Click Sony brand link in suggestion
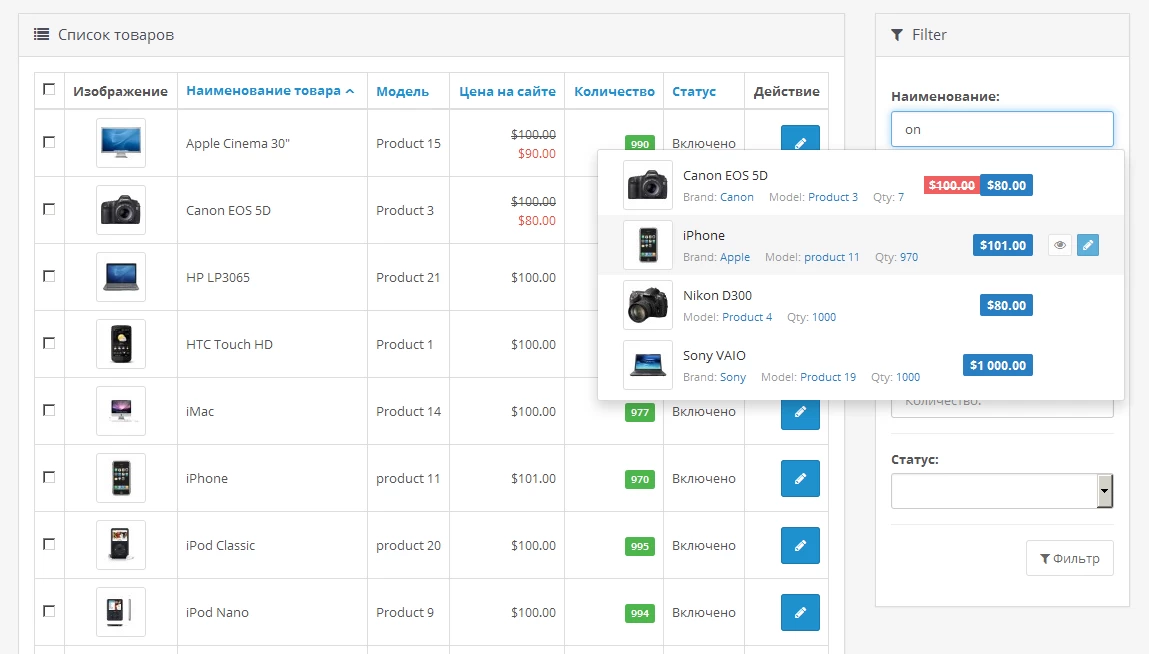This screenshot has height=654, width=1149. pos(733,378)
